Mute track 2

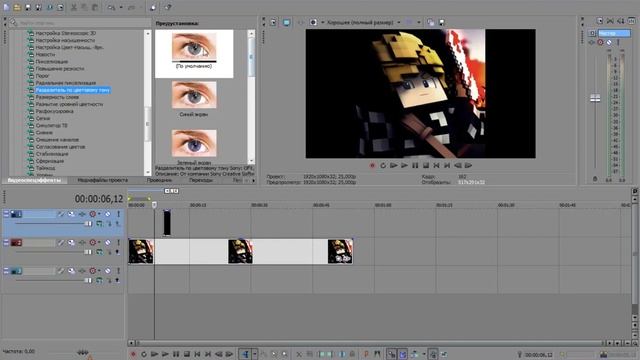click(108, 242)
